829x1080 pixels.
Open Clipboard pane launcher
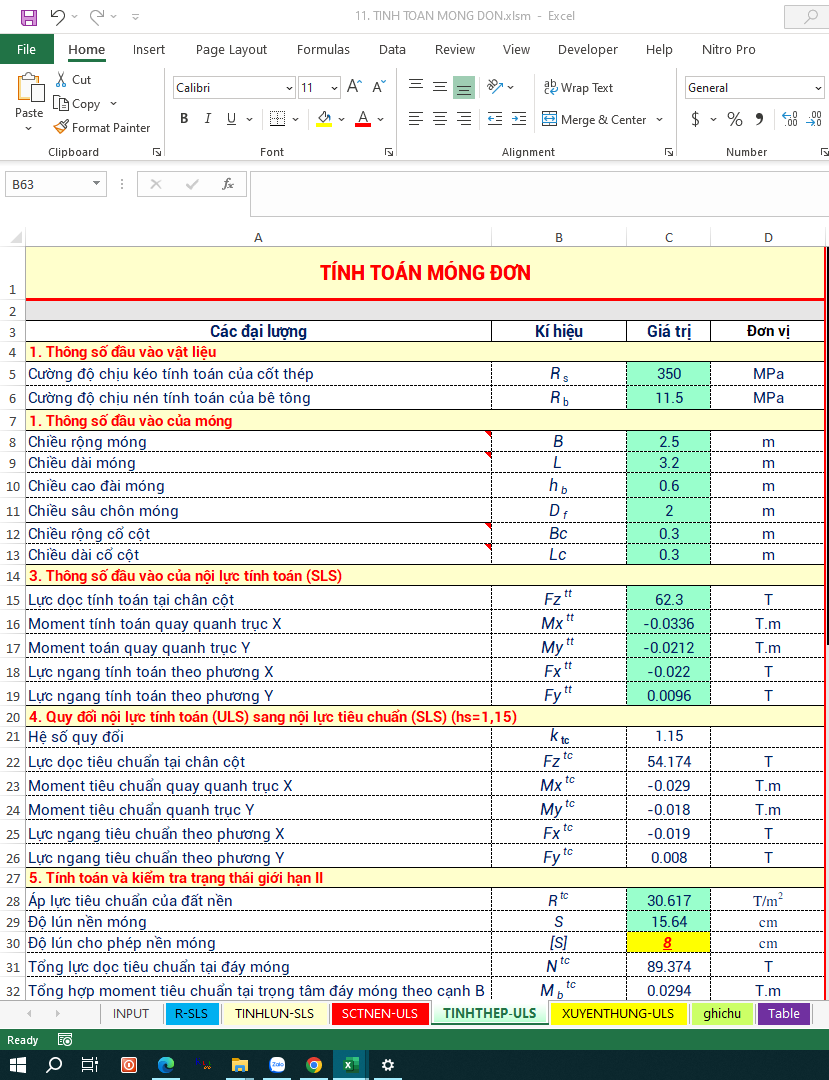[157, 152]
